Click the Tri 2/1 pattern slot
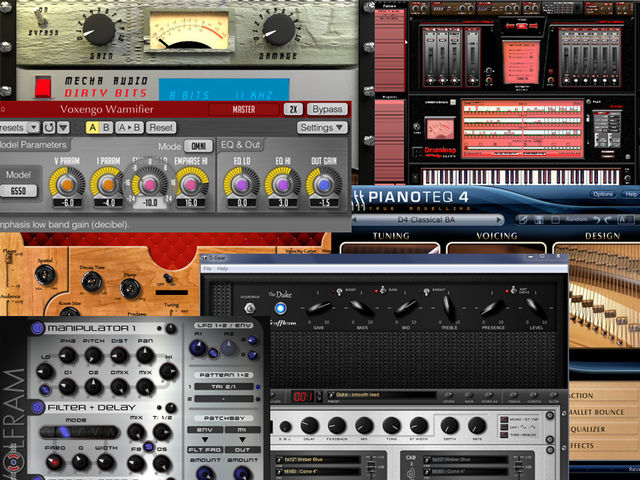640x480 pixels. coord(226,387)
